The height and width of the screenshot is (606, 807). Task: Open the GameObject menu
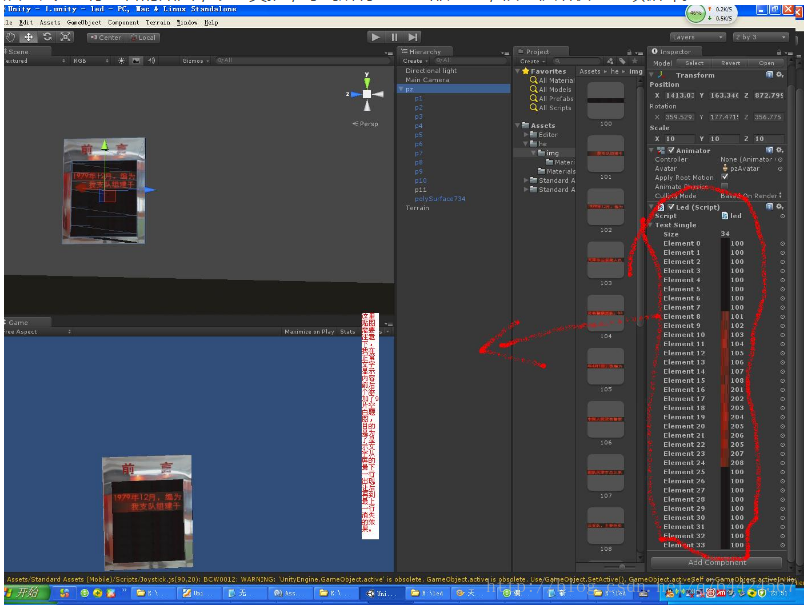(84, 23)
